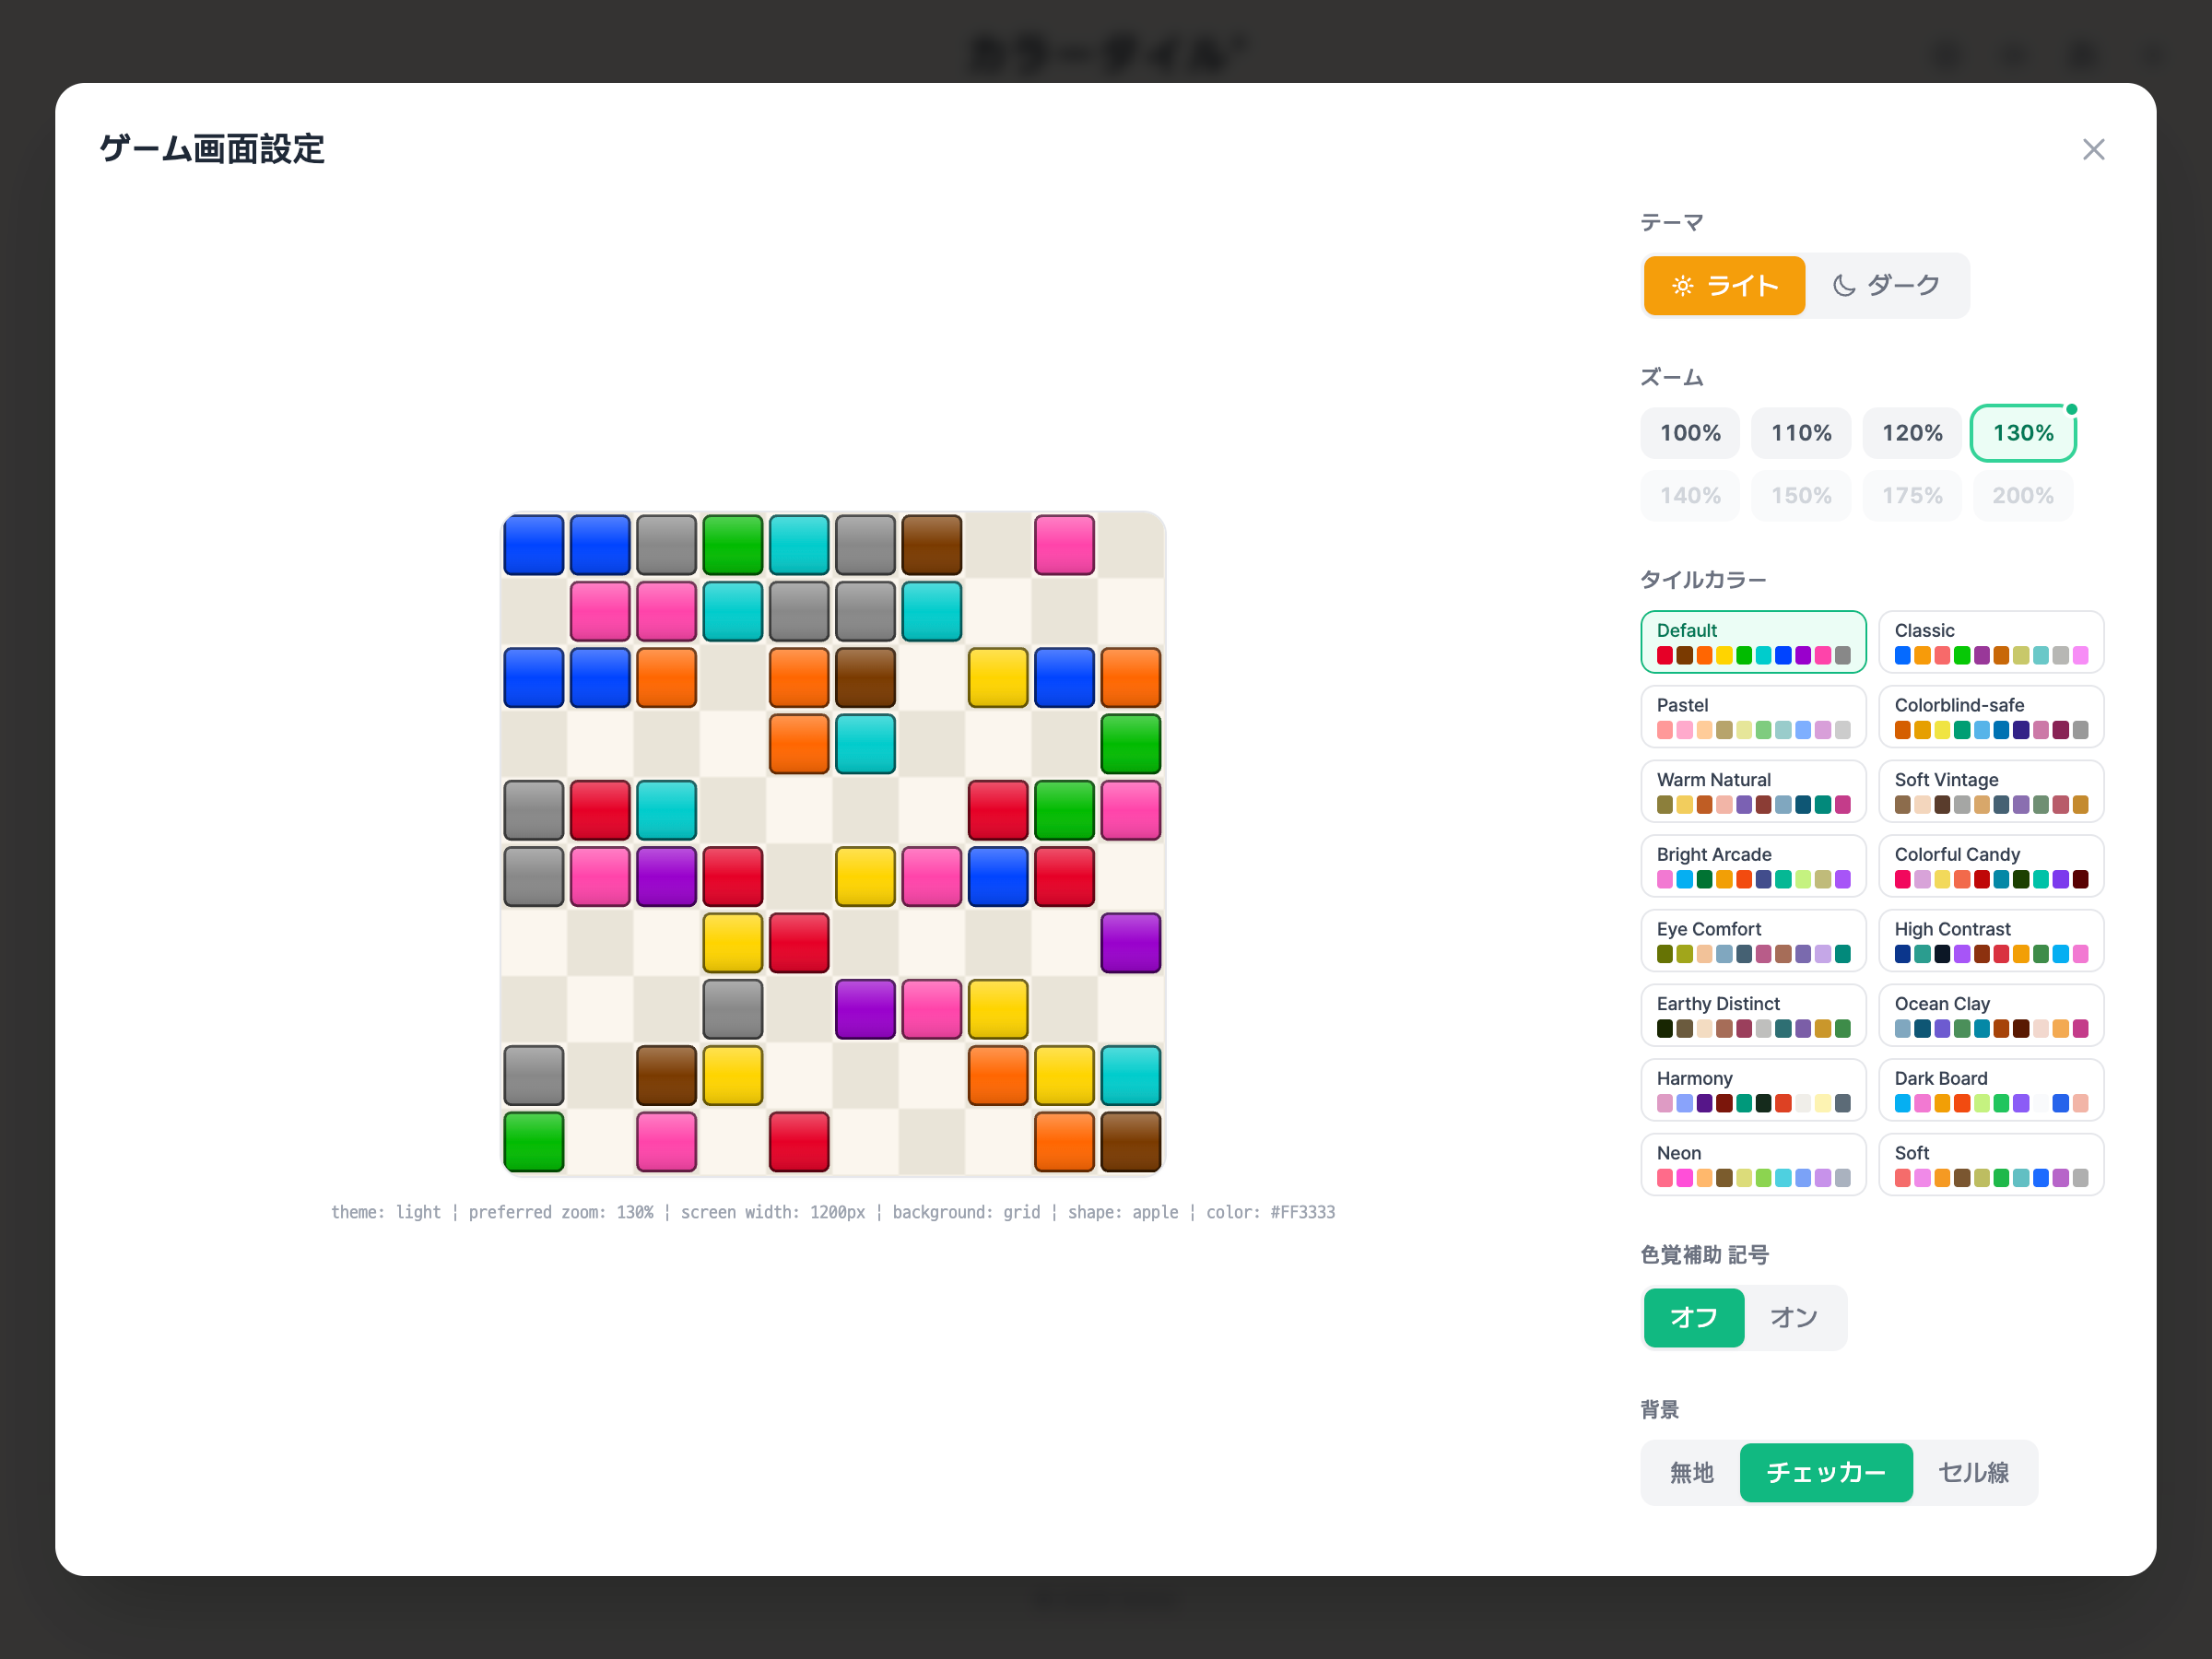Choose the disabled 140% zoom button
Viewport: 2212px width, 1659px height.
[x=1690, y=496]
